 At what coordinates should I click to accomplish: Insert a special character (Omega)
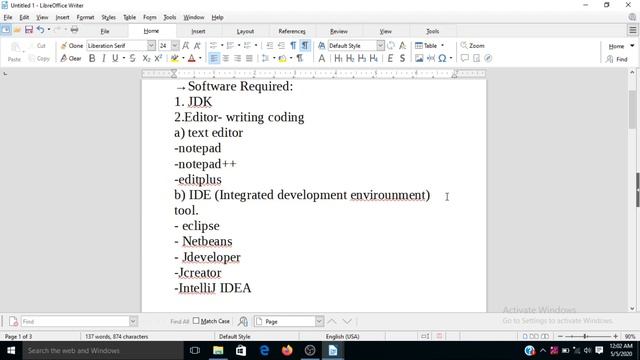click(x=442, y=58)
